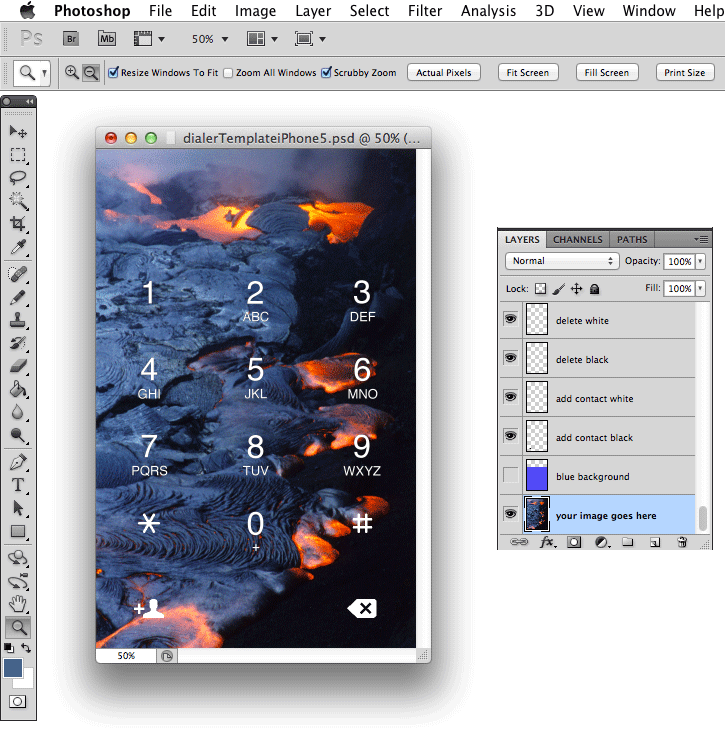
Task: Click the Fill Screen button
Action: [607, 72]
